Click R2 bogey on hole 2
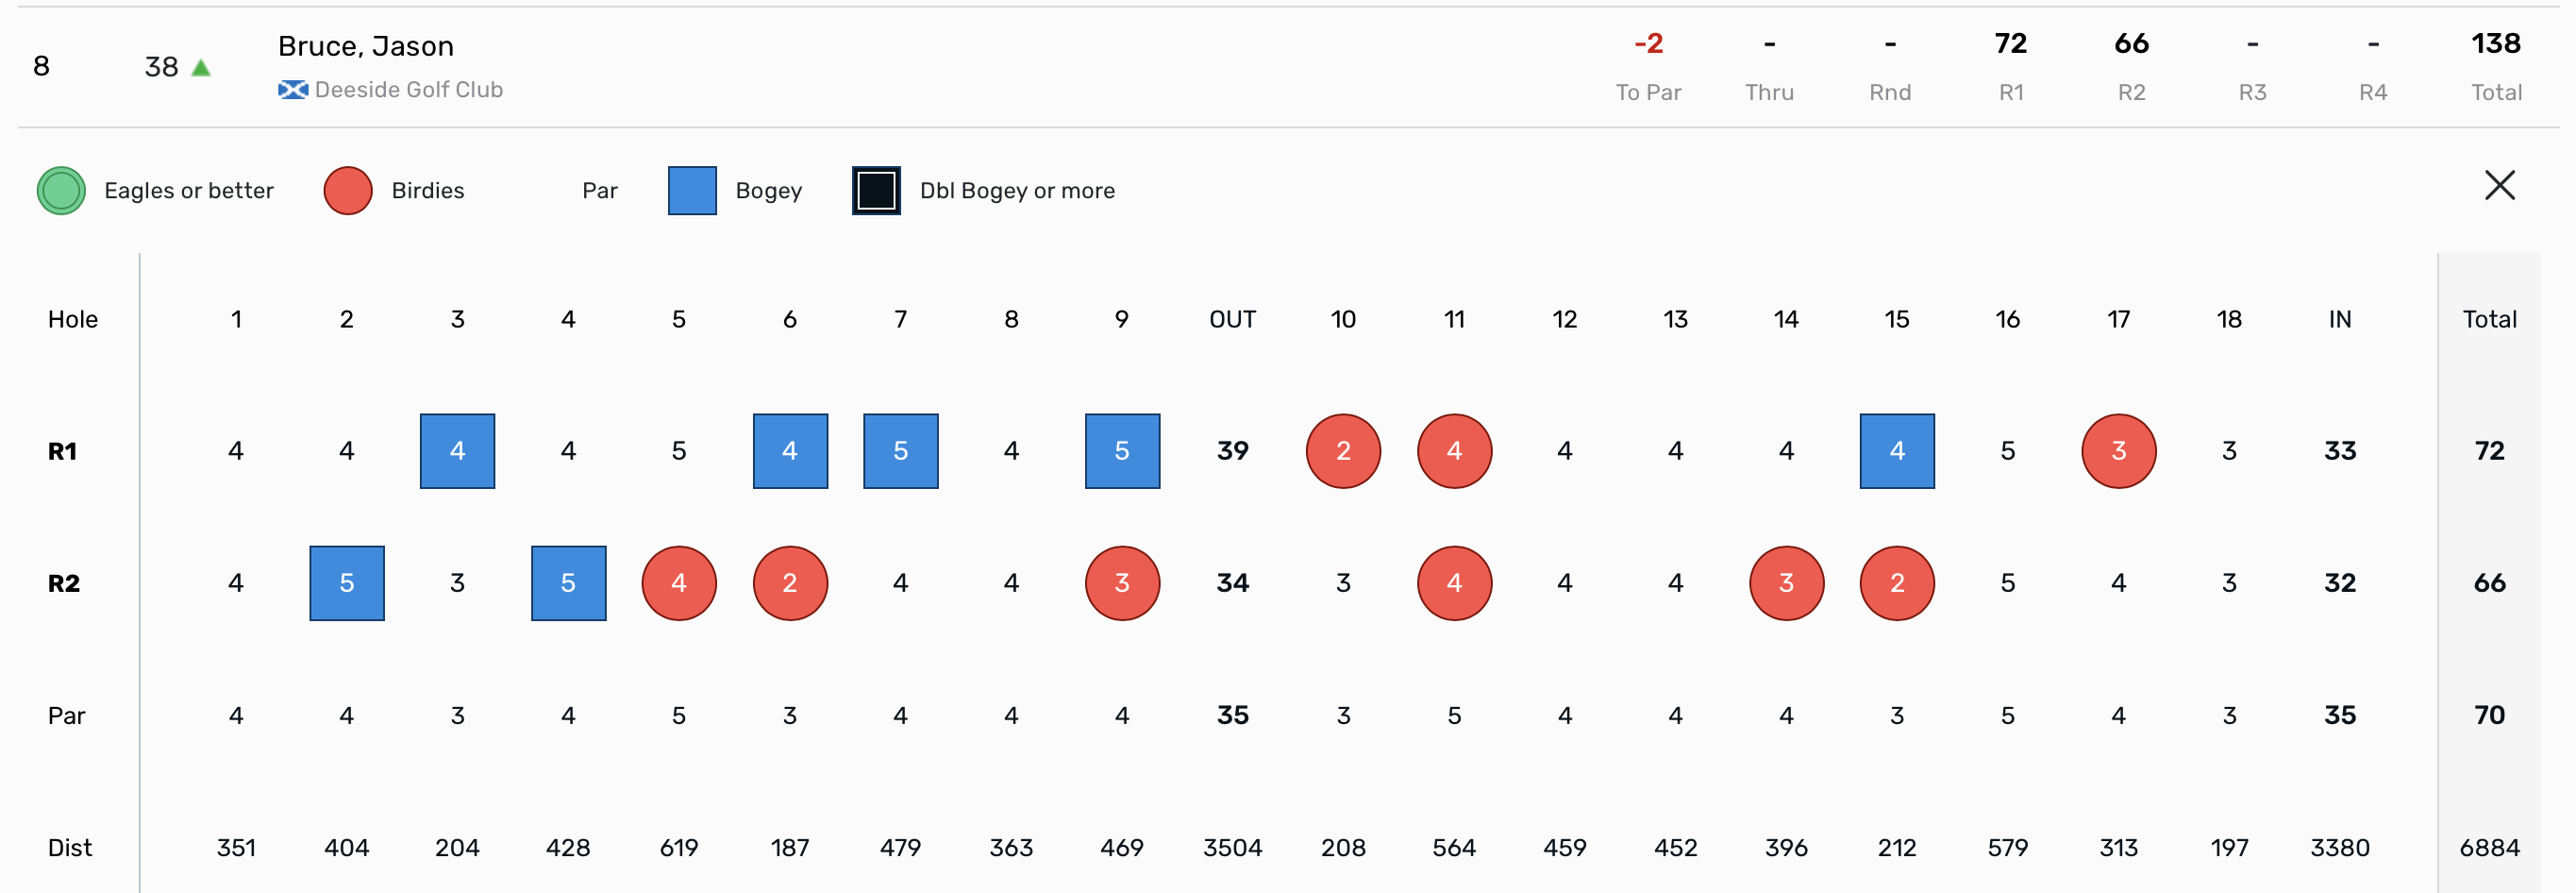The image size is (2576, 893). point(347,583)
